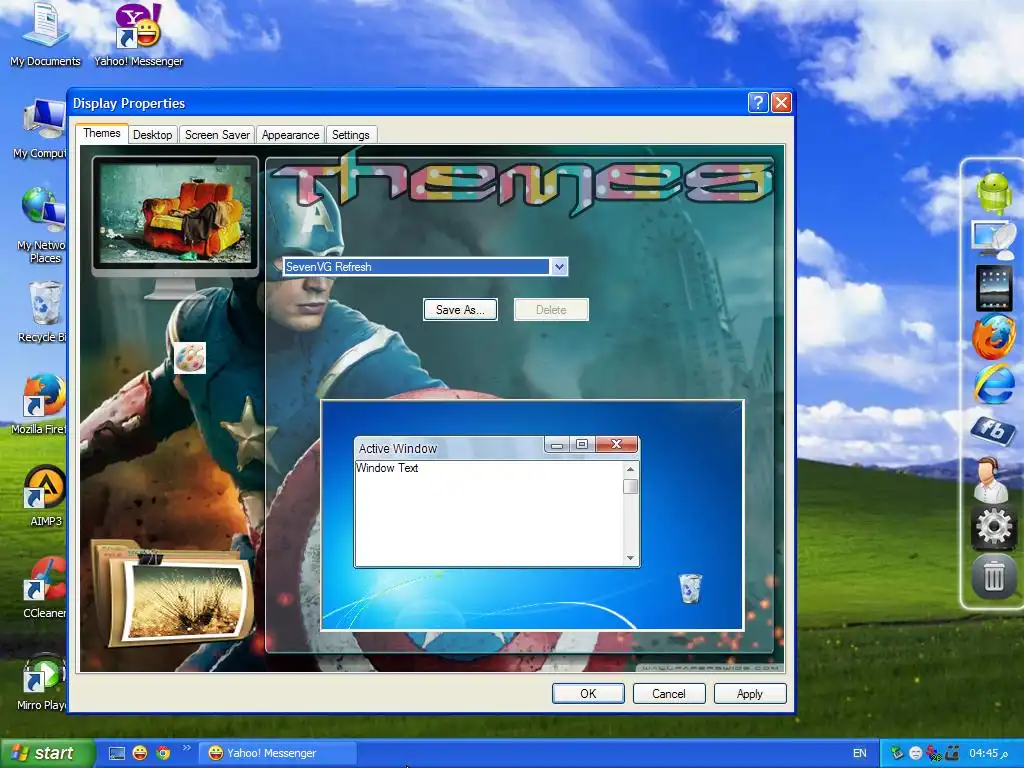Click the recycle bin in theme preview

(690, 588)
